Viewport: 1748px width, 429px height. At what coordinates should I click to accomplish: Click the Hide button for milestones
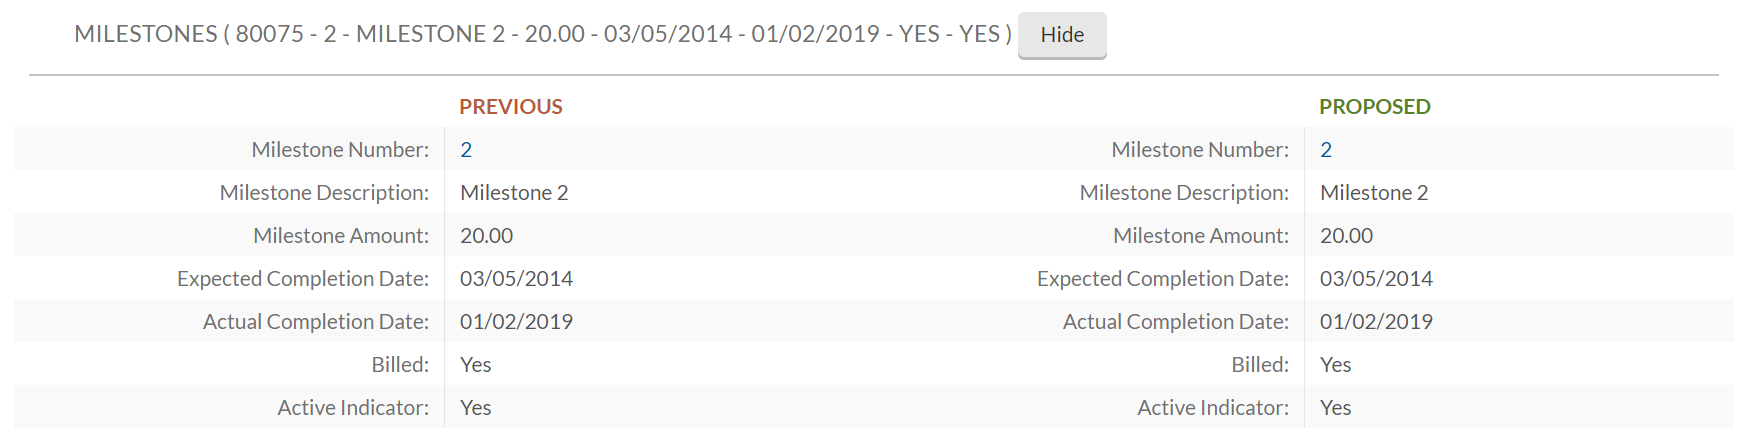coord(1061,35)
